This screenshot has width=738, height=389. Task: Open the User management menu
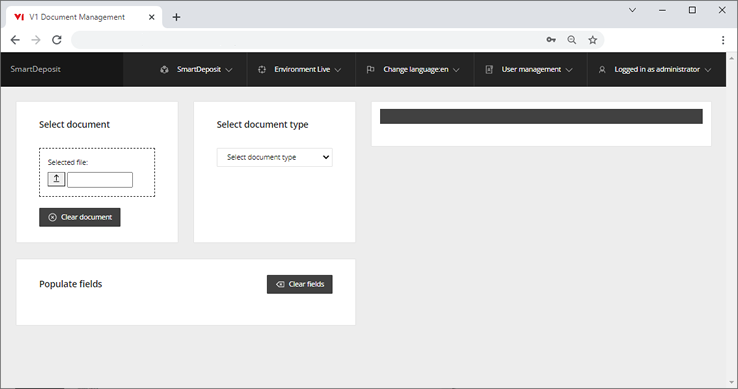[x=529, y=69]
